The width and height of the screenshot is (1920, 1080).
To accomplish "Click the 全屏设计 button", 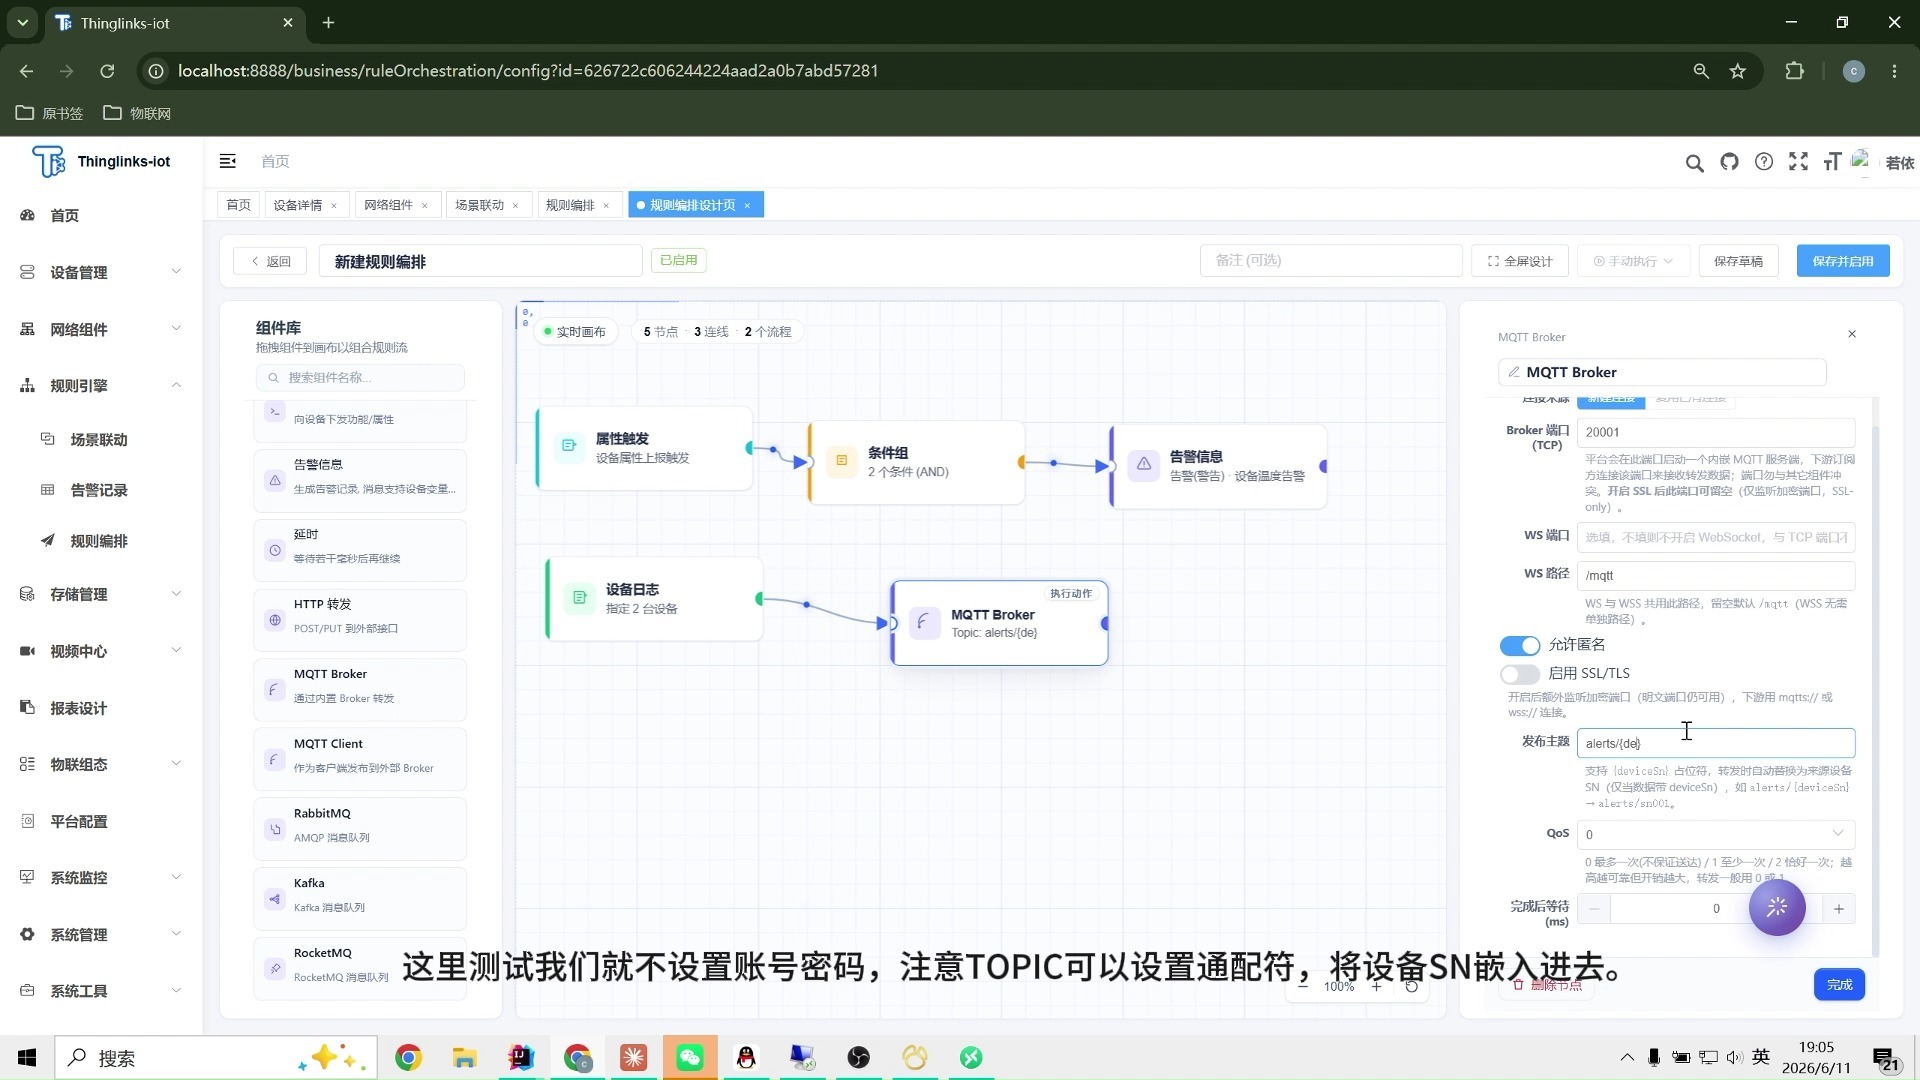I will click(1520, 261).
